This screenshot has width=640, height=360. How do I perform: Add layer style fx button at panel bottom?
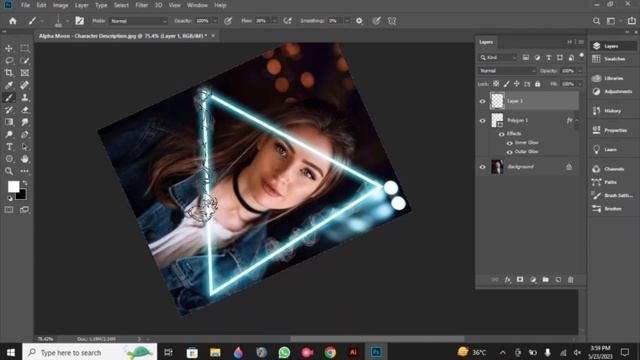[507, 280]
